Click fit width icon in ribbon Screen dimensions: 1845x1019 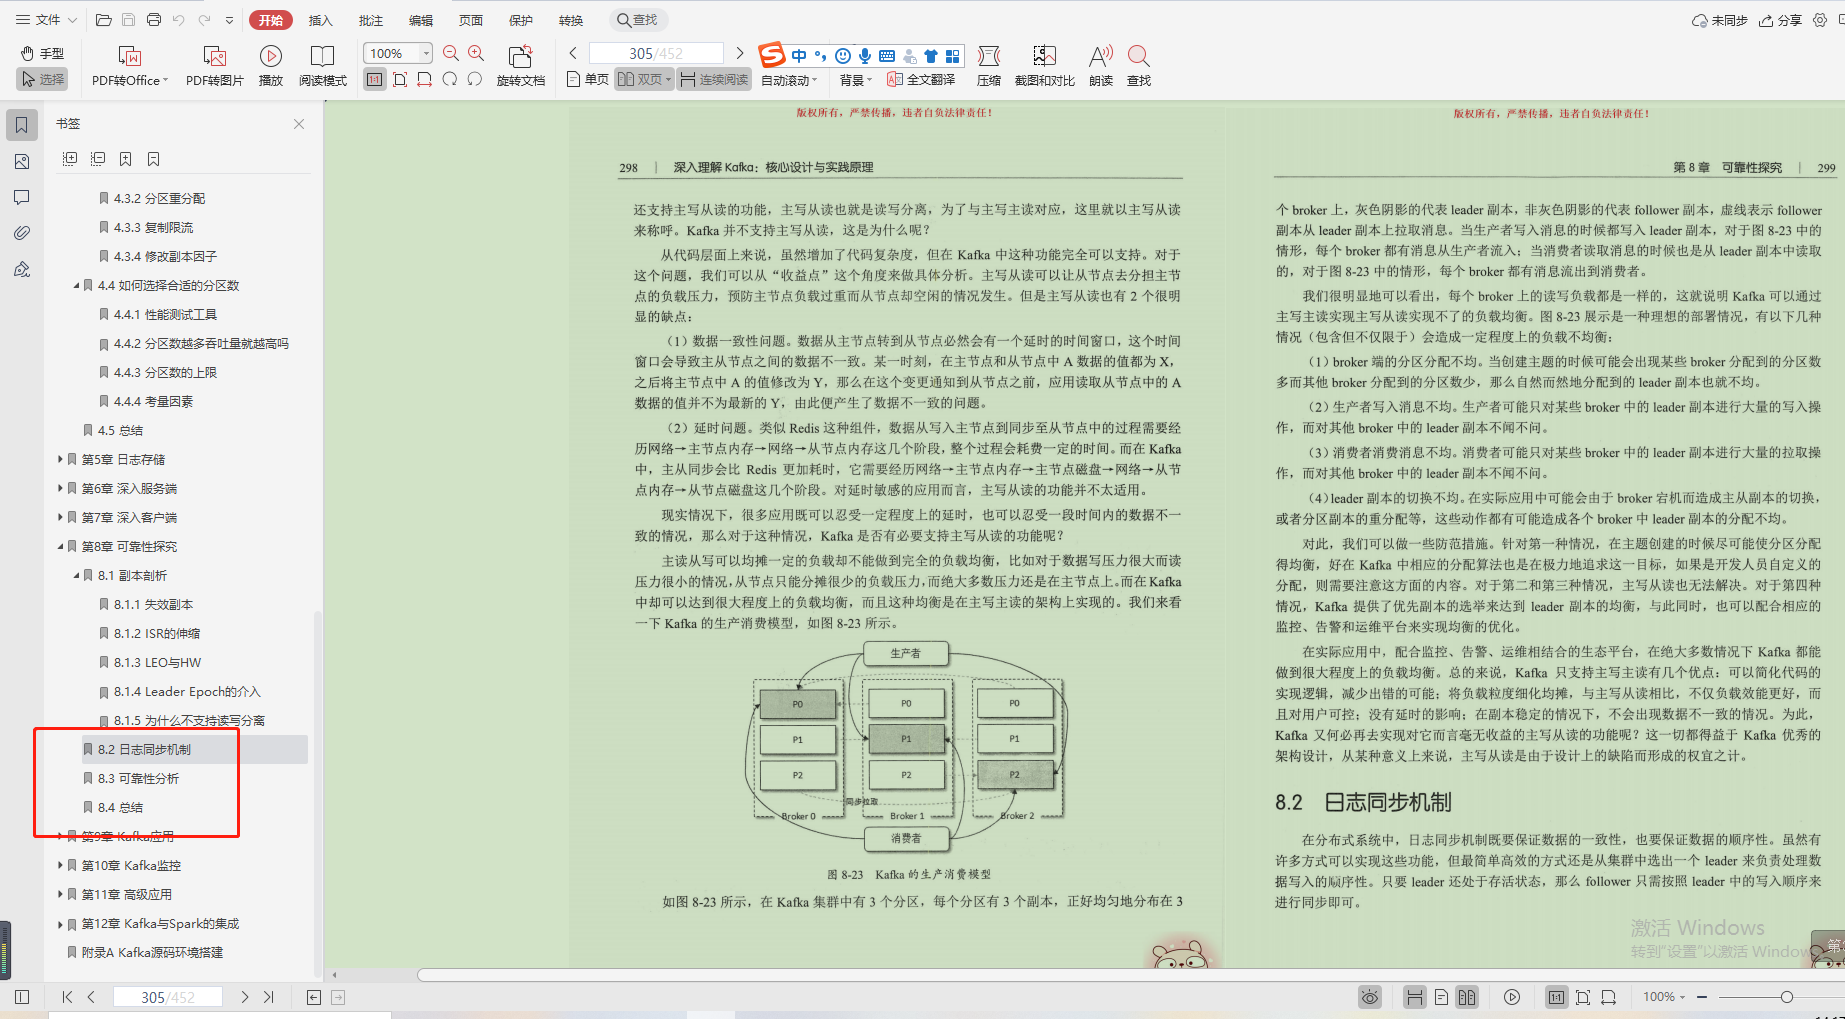point(425,79)
